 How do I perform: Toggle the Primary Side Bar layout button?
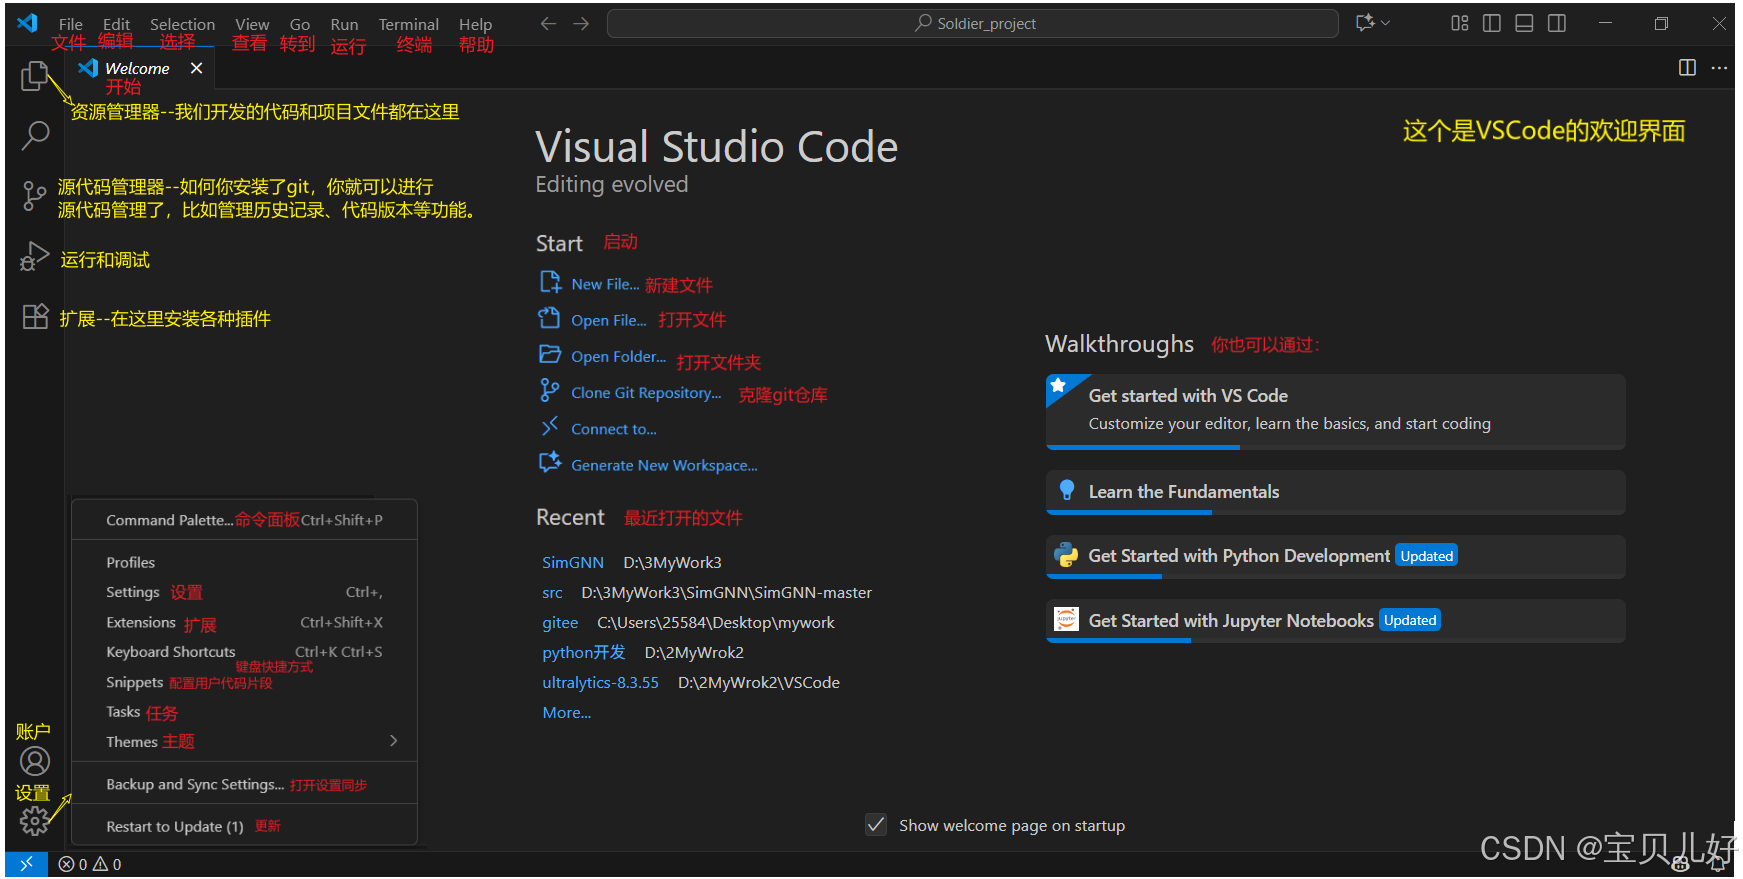(1492, 23)
